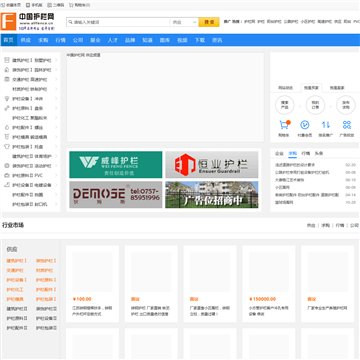Click 知道 in the blue navigation bar
This screenshot has width=360, height=360.
click(147, 40)
